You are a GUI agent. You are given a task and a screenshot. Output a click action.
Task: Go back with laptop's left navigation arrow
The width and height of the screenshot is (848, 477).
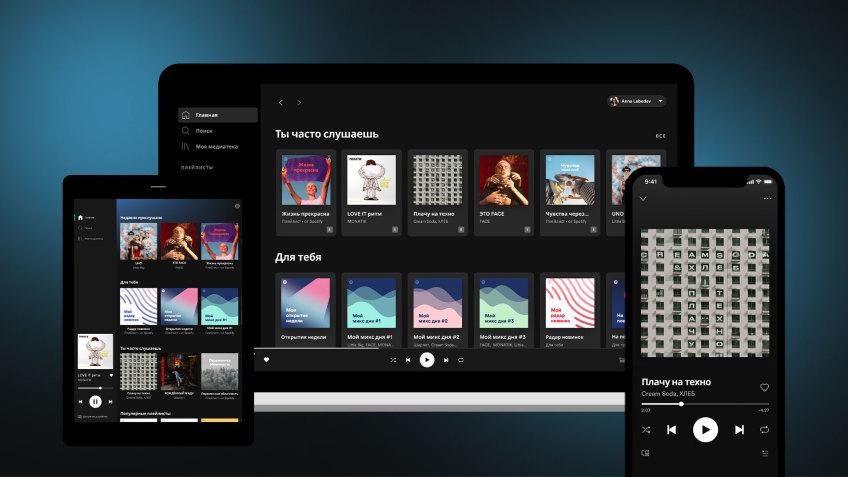[281, 102]
